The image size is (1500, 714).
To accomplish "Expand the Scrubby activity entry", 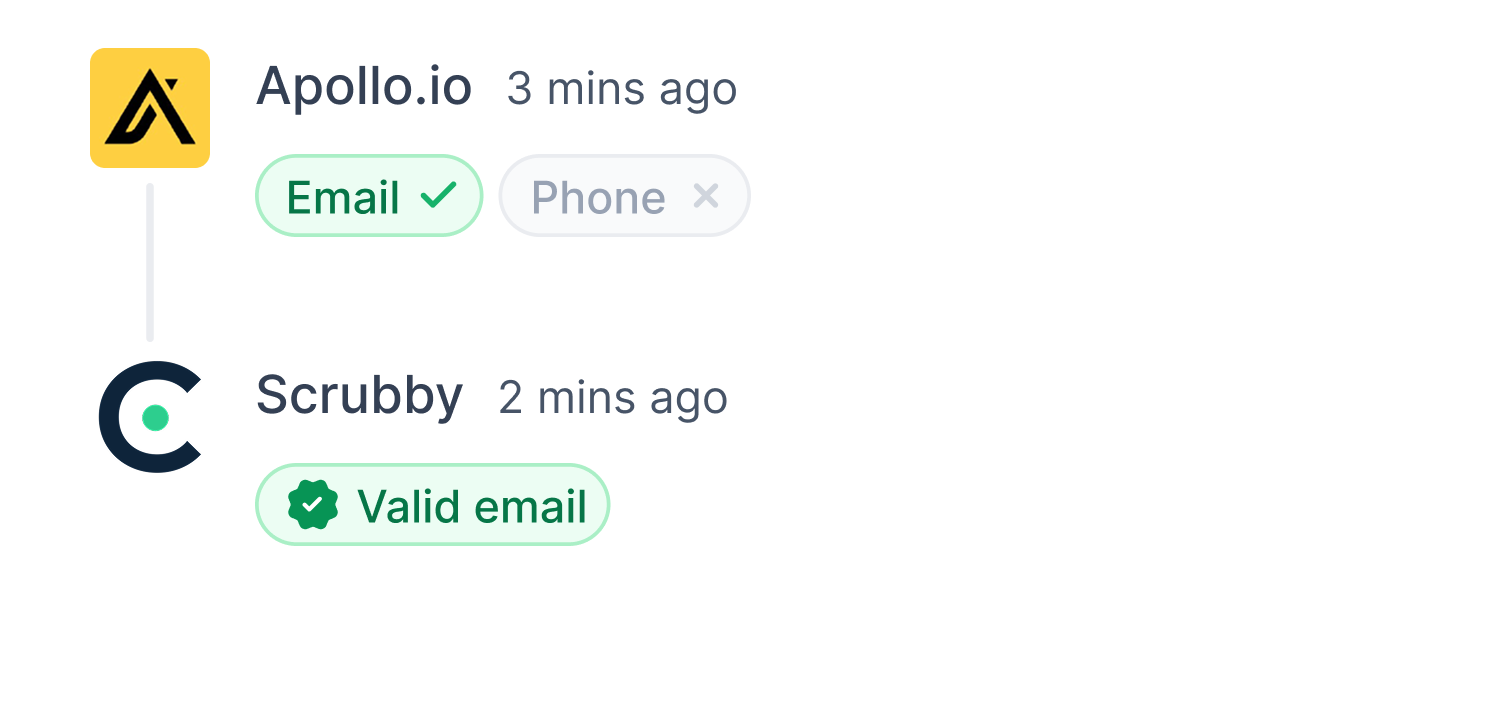I will (x=359, y=396).
